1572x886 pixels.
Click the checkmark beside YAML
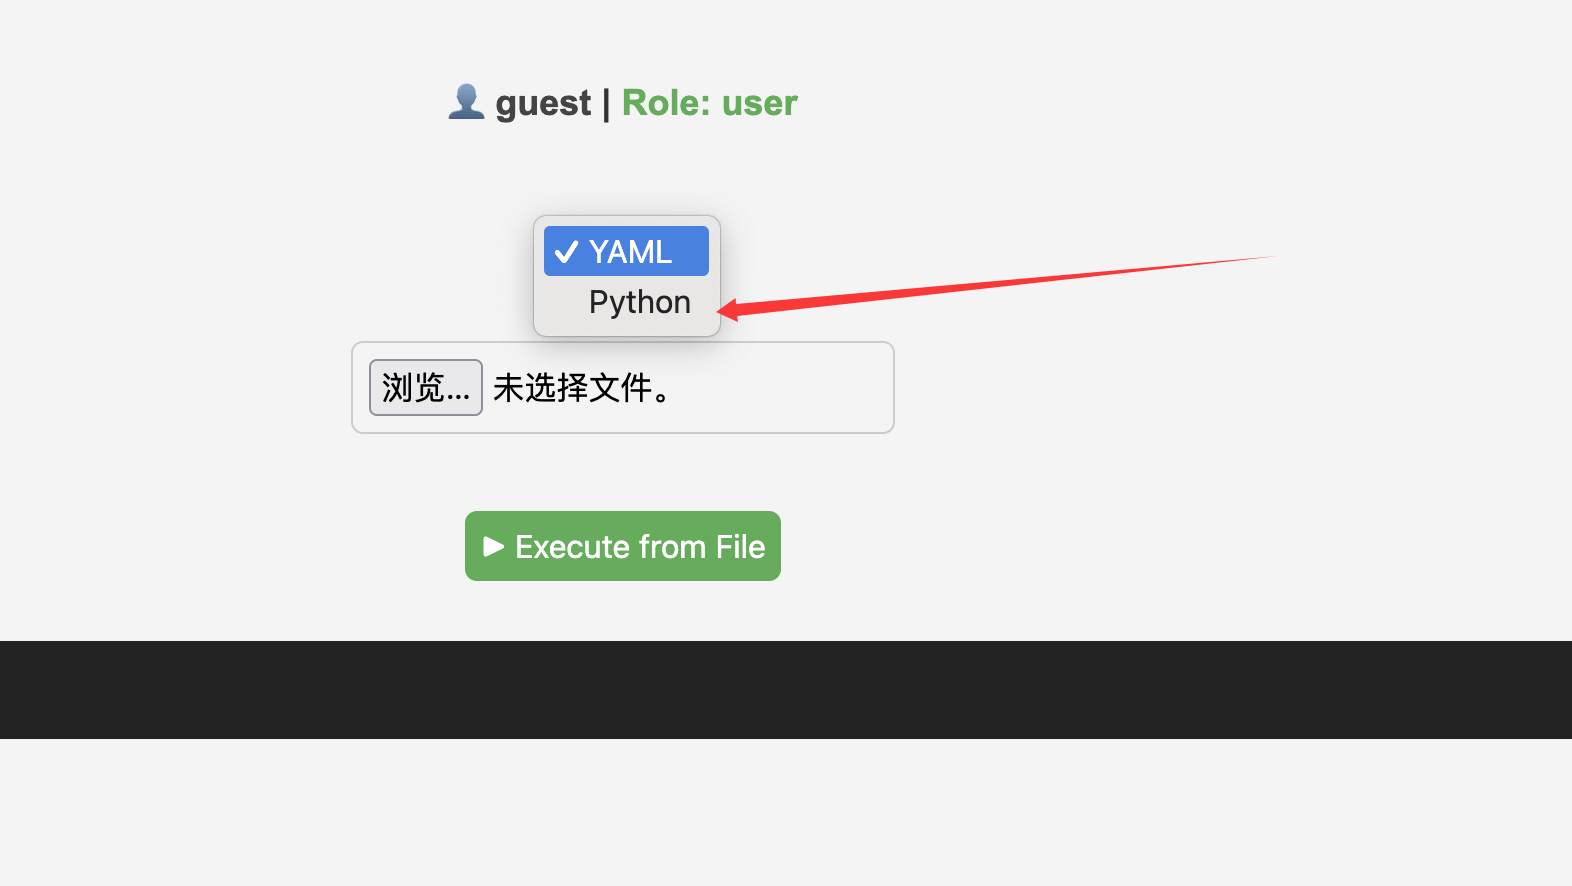pos(566,252)
